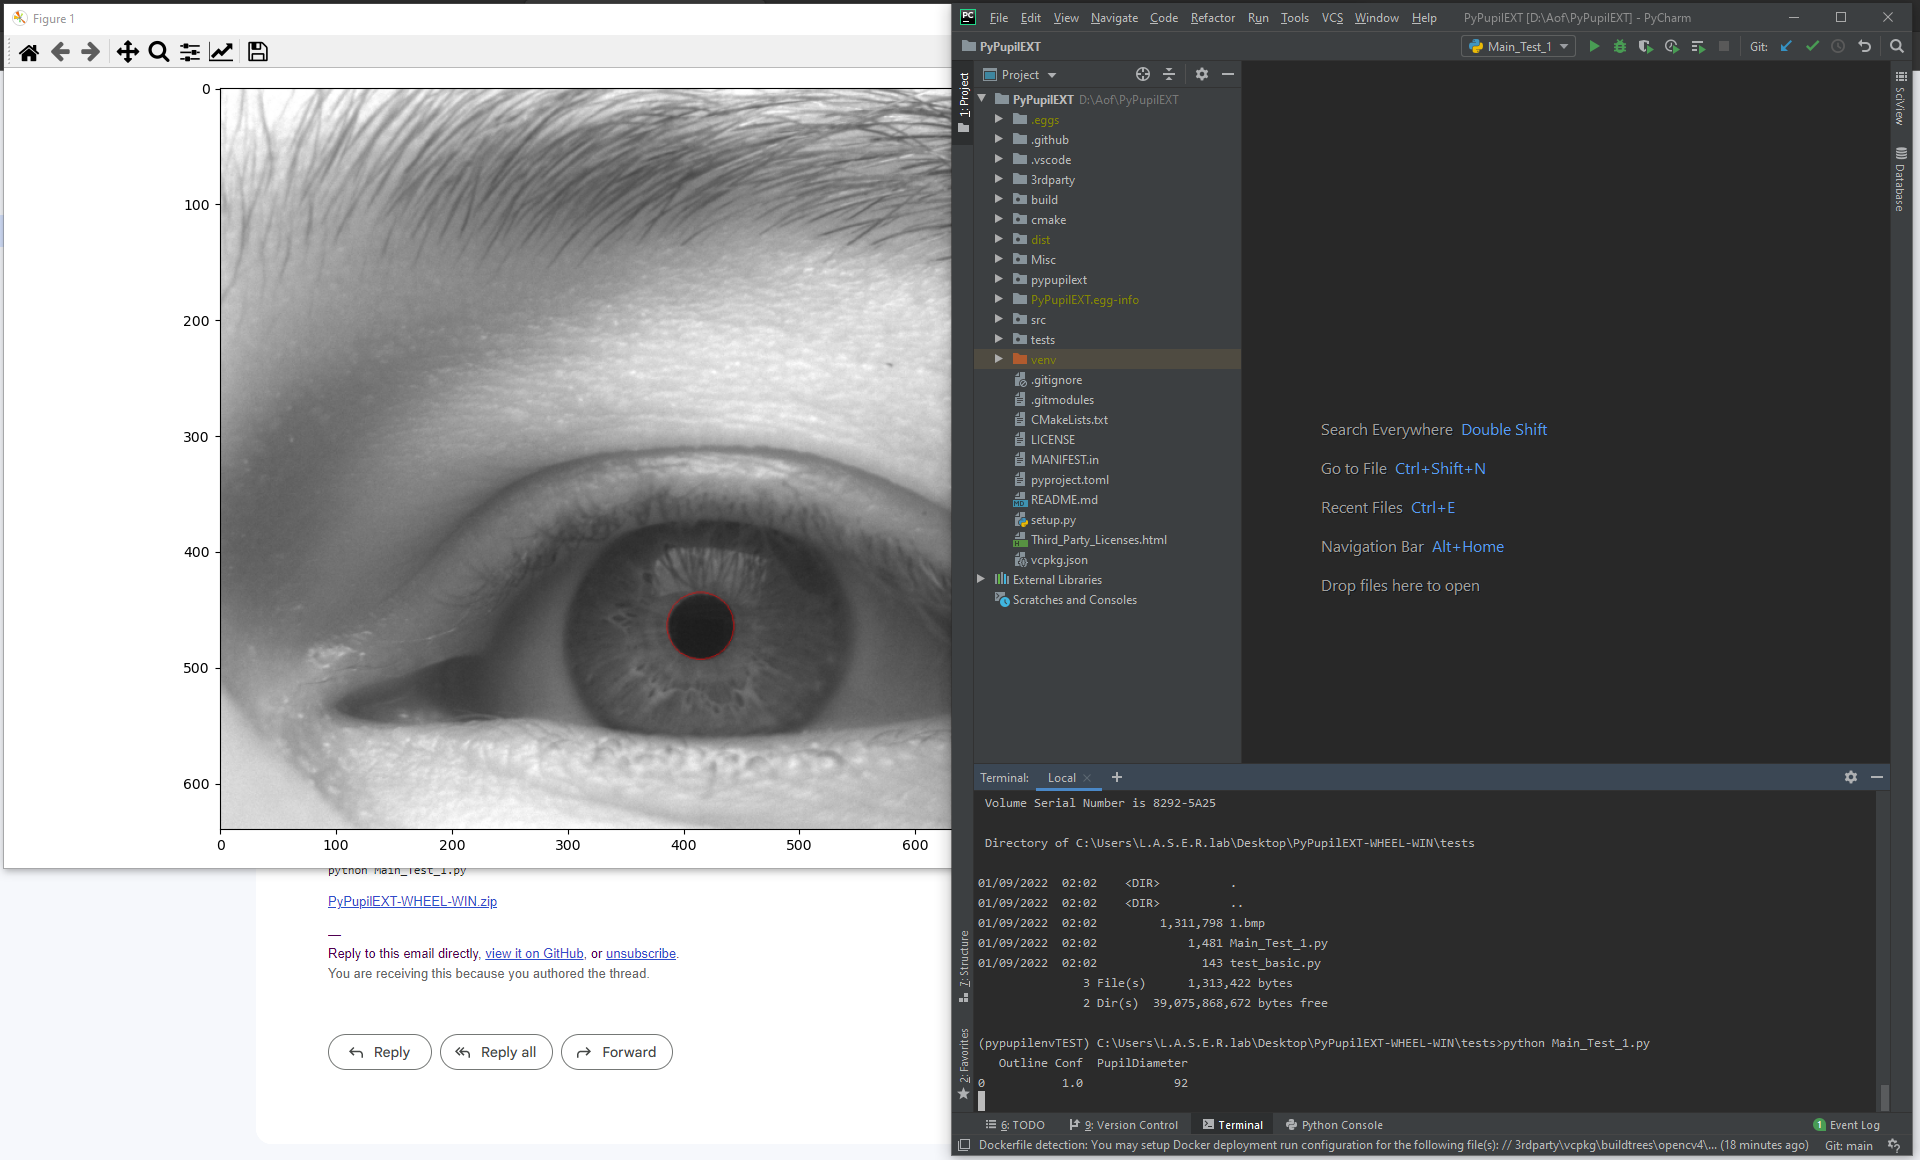1920x1160 pixels.
Task: Save the figure with floppy disk icon
Action: pyautogui.click(x=257, y=52)
